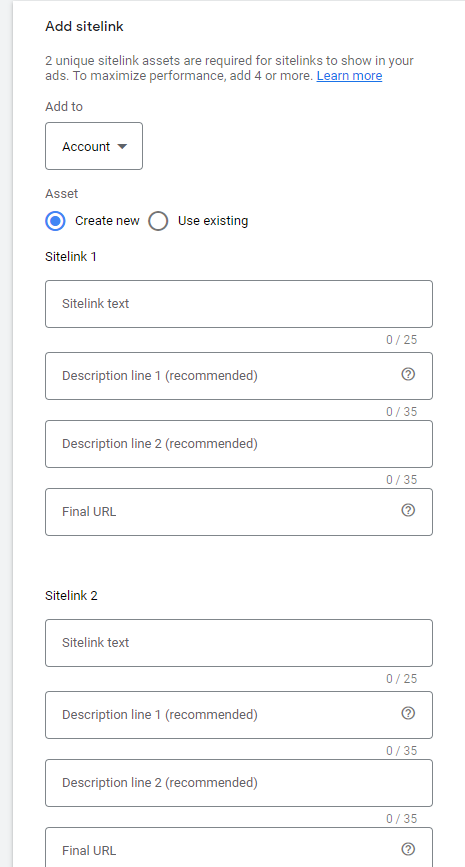Focus the Sitelink 2 Final URL field
Viewport: 465px width, 867px height.
tap(239, 847)
